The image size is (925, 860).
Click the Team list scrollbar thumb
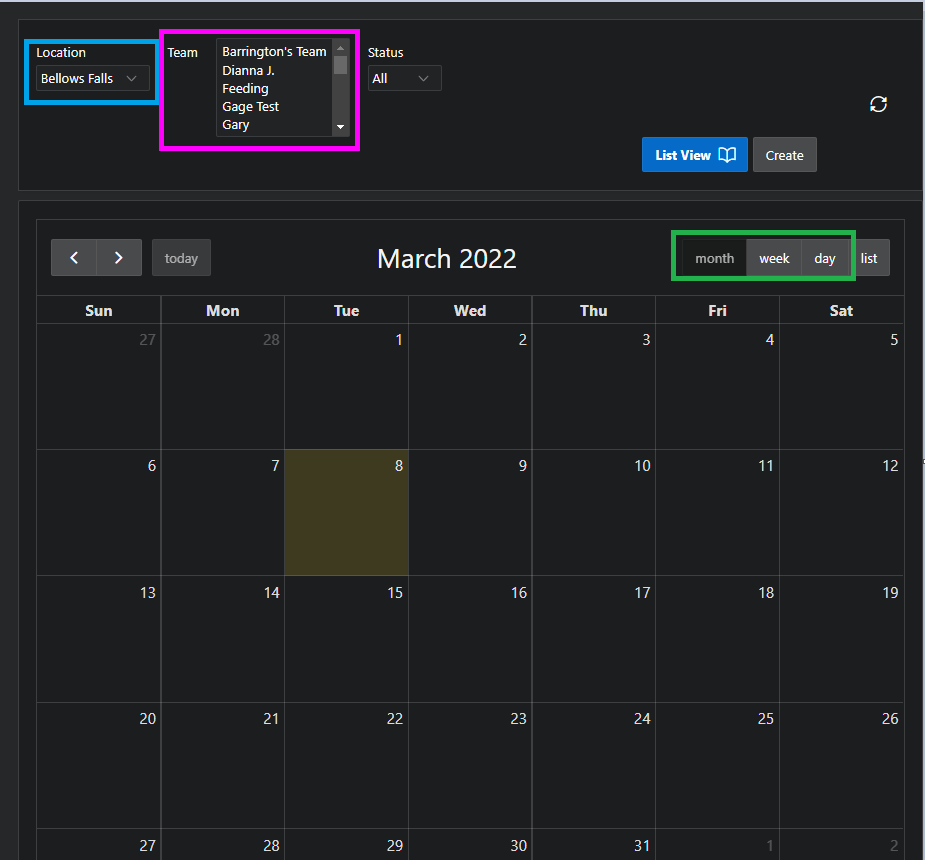tap(340, 65)
